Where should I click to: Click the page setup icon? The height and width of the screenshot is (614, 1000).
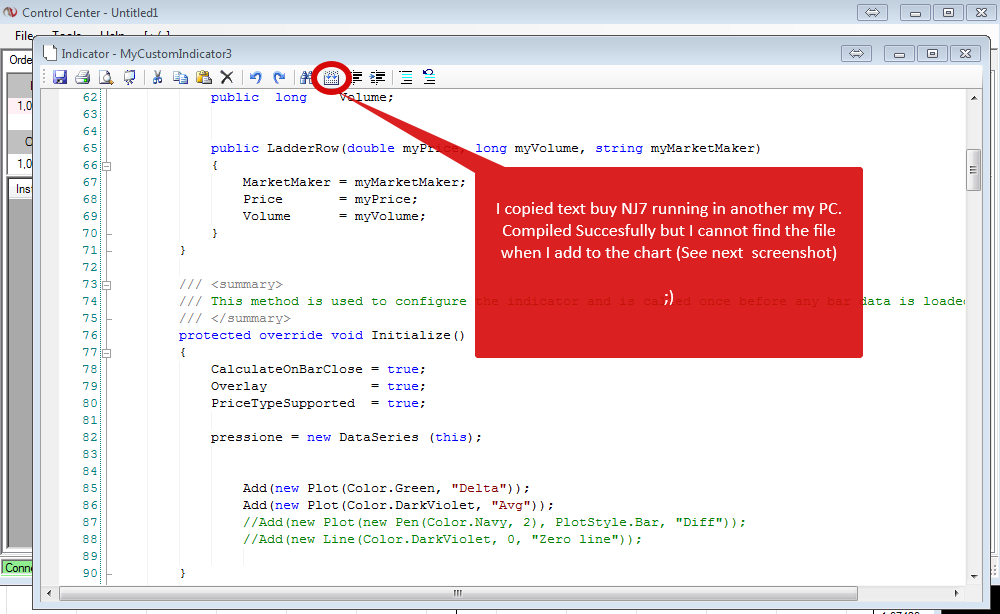[129, 78]
